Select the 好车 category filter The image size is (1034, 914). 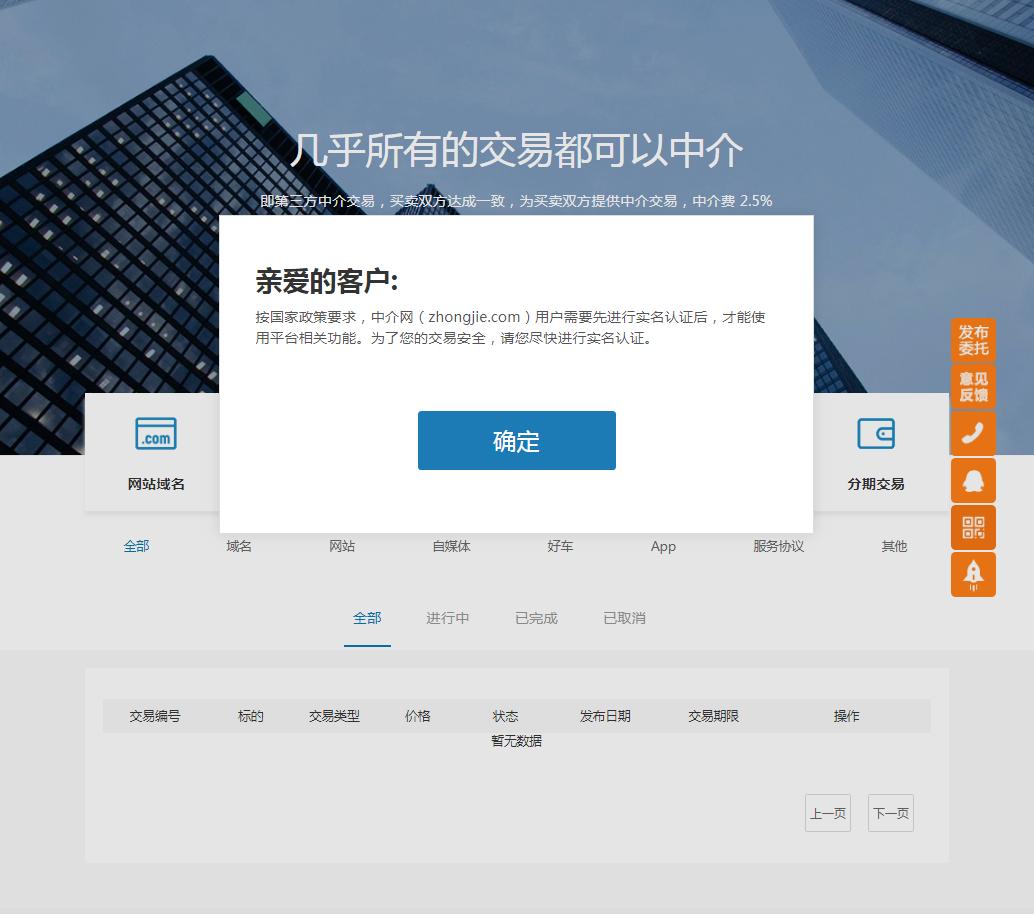point(561,546)
